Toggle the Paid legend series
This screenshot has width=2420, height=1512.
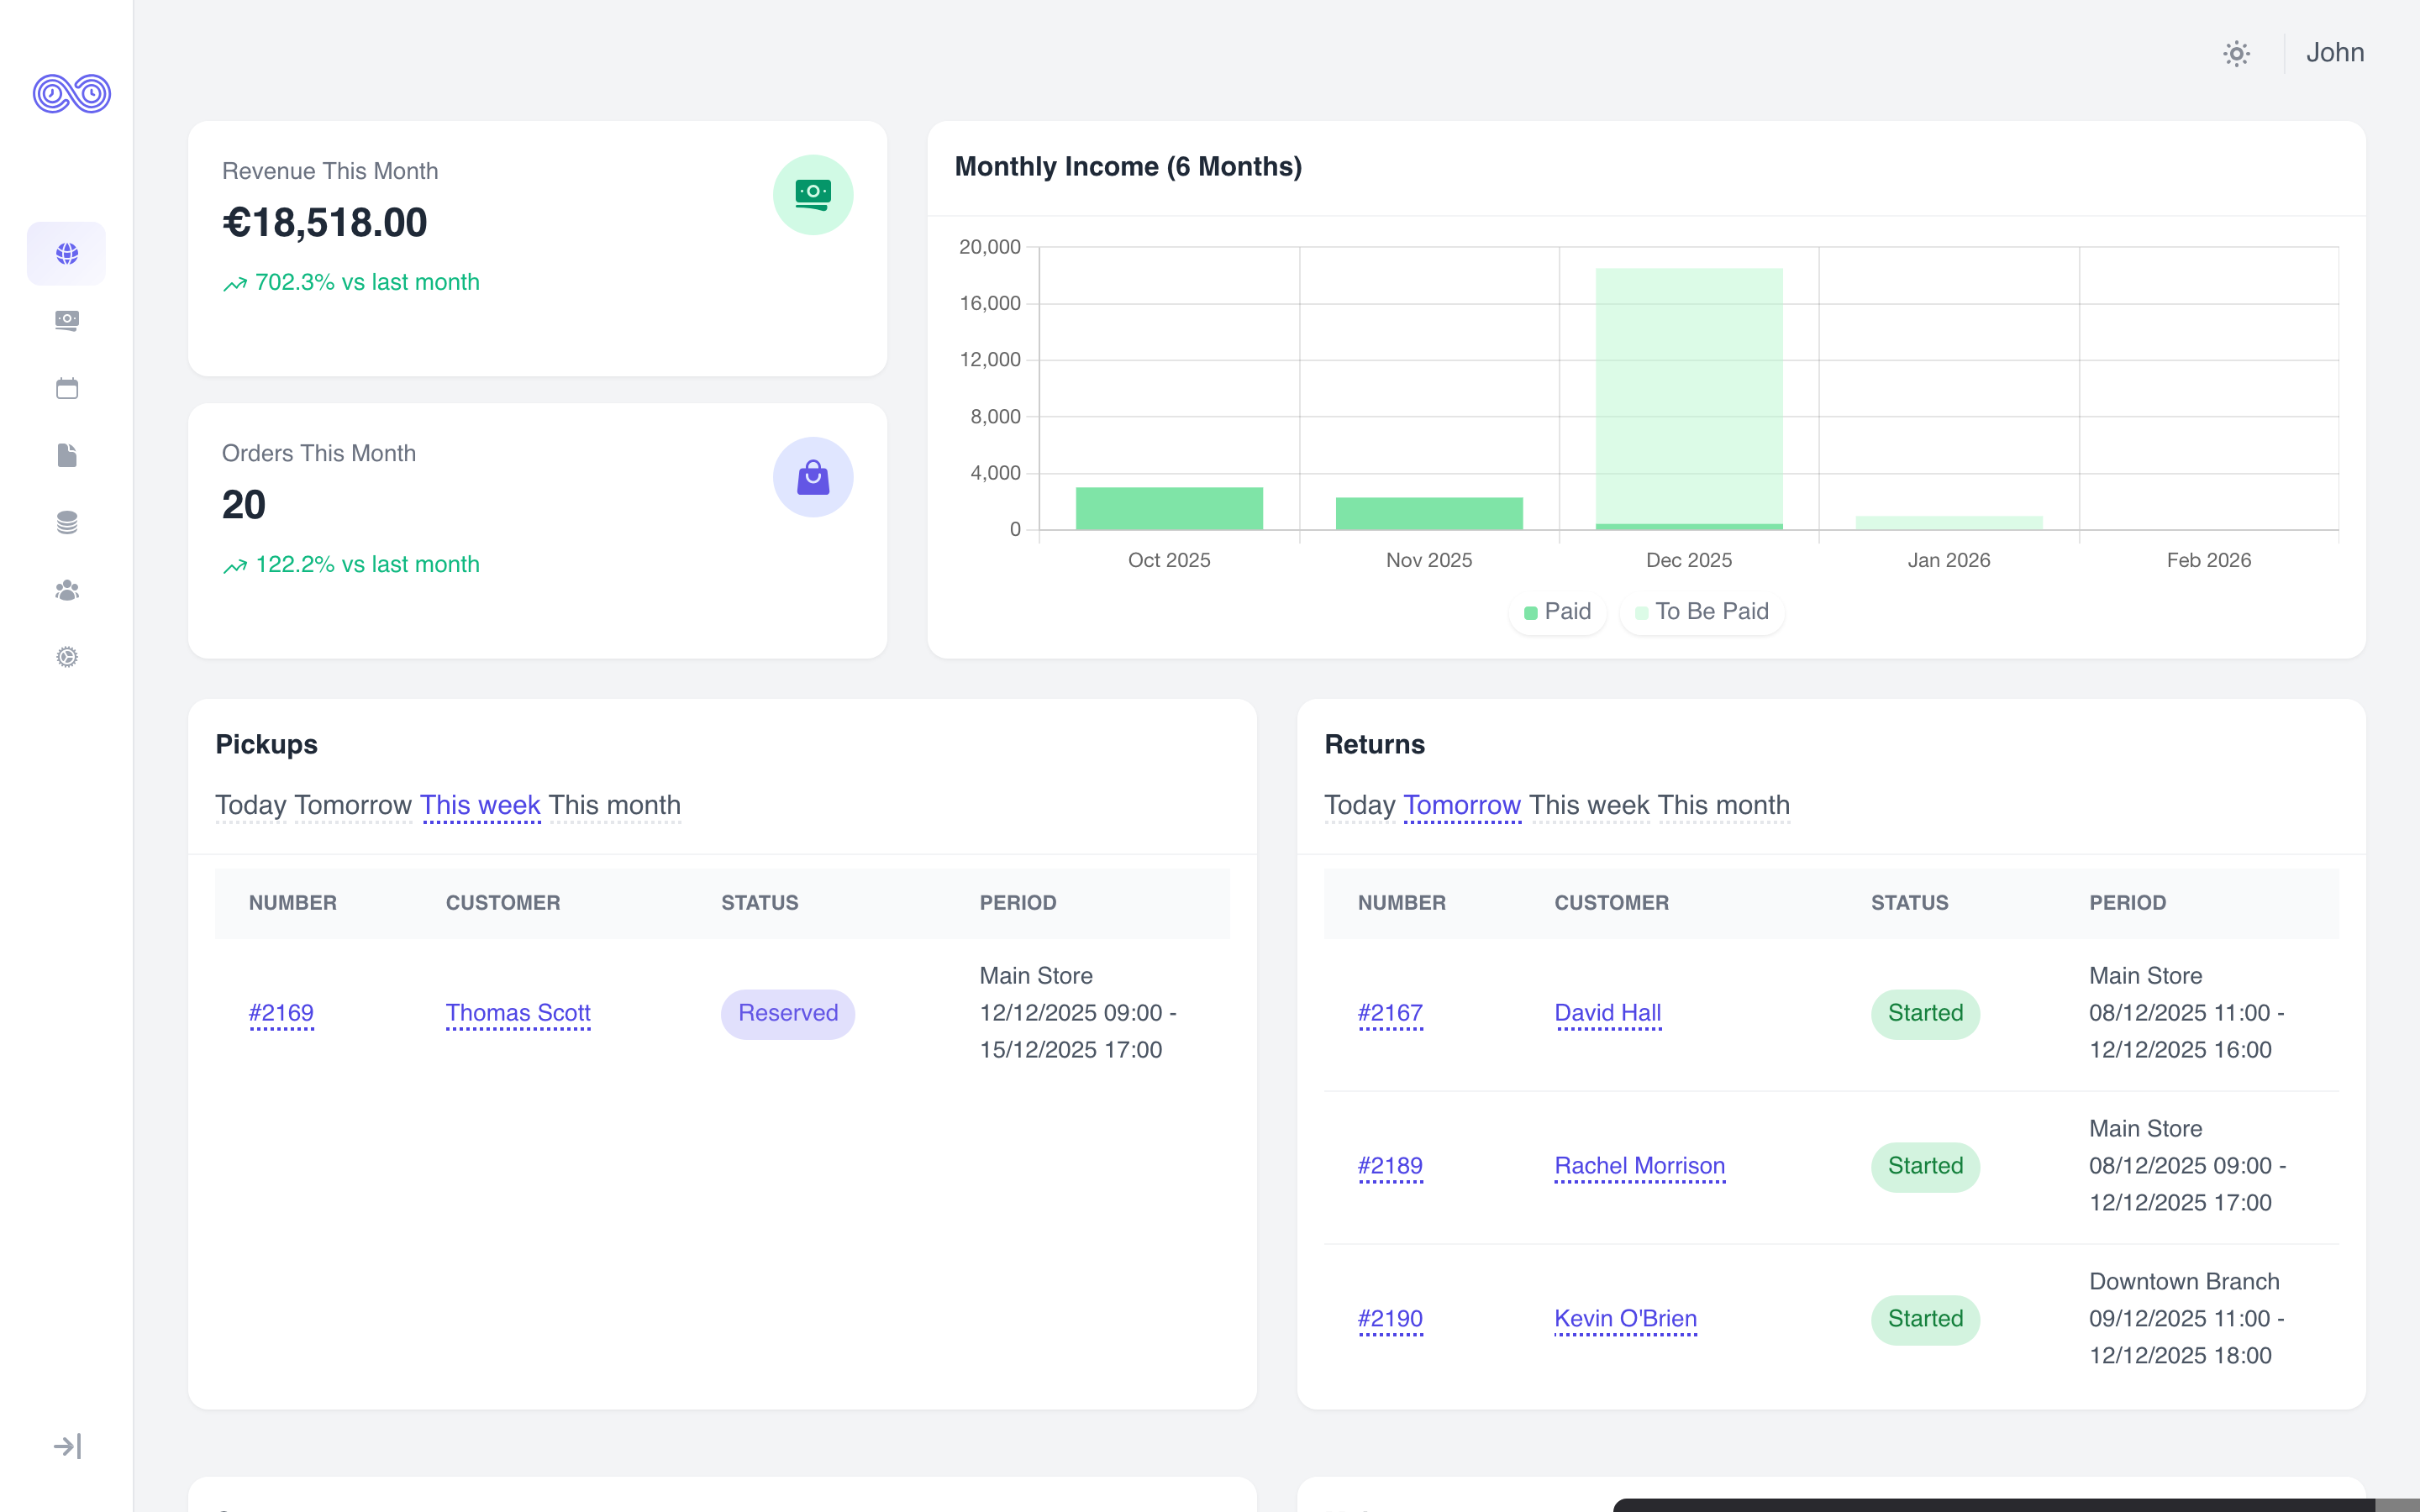[1557, 612]
